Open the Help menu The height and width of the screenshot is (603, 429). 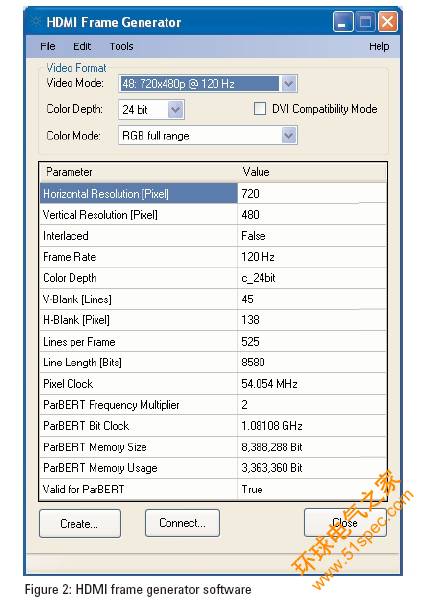click(x=379, y=47)
